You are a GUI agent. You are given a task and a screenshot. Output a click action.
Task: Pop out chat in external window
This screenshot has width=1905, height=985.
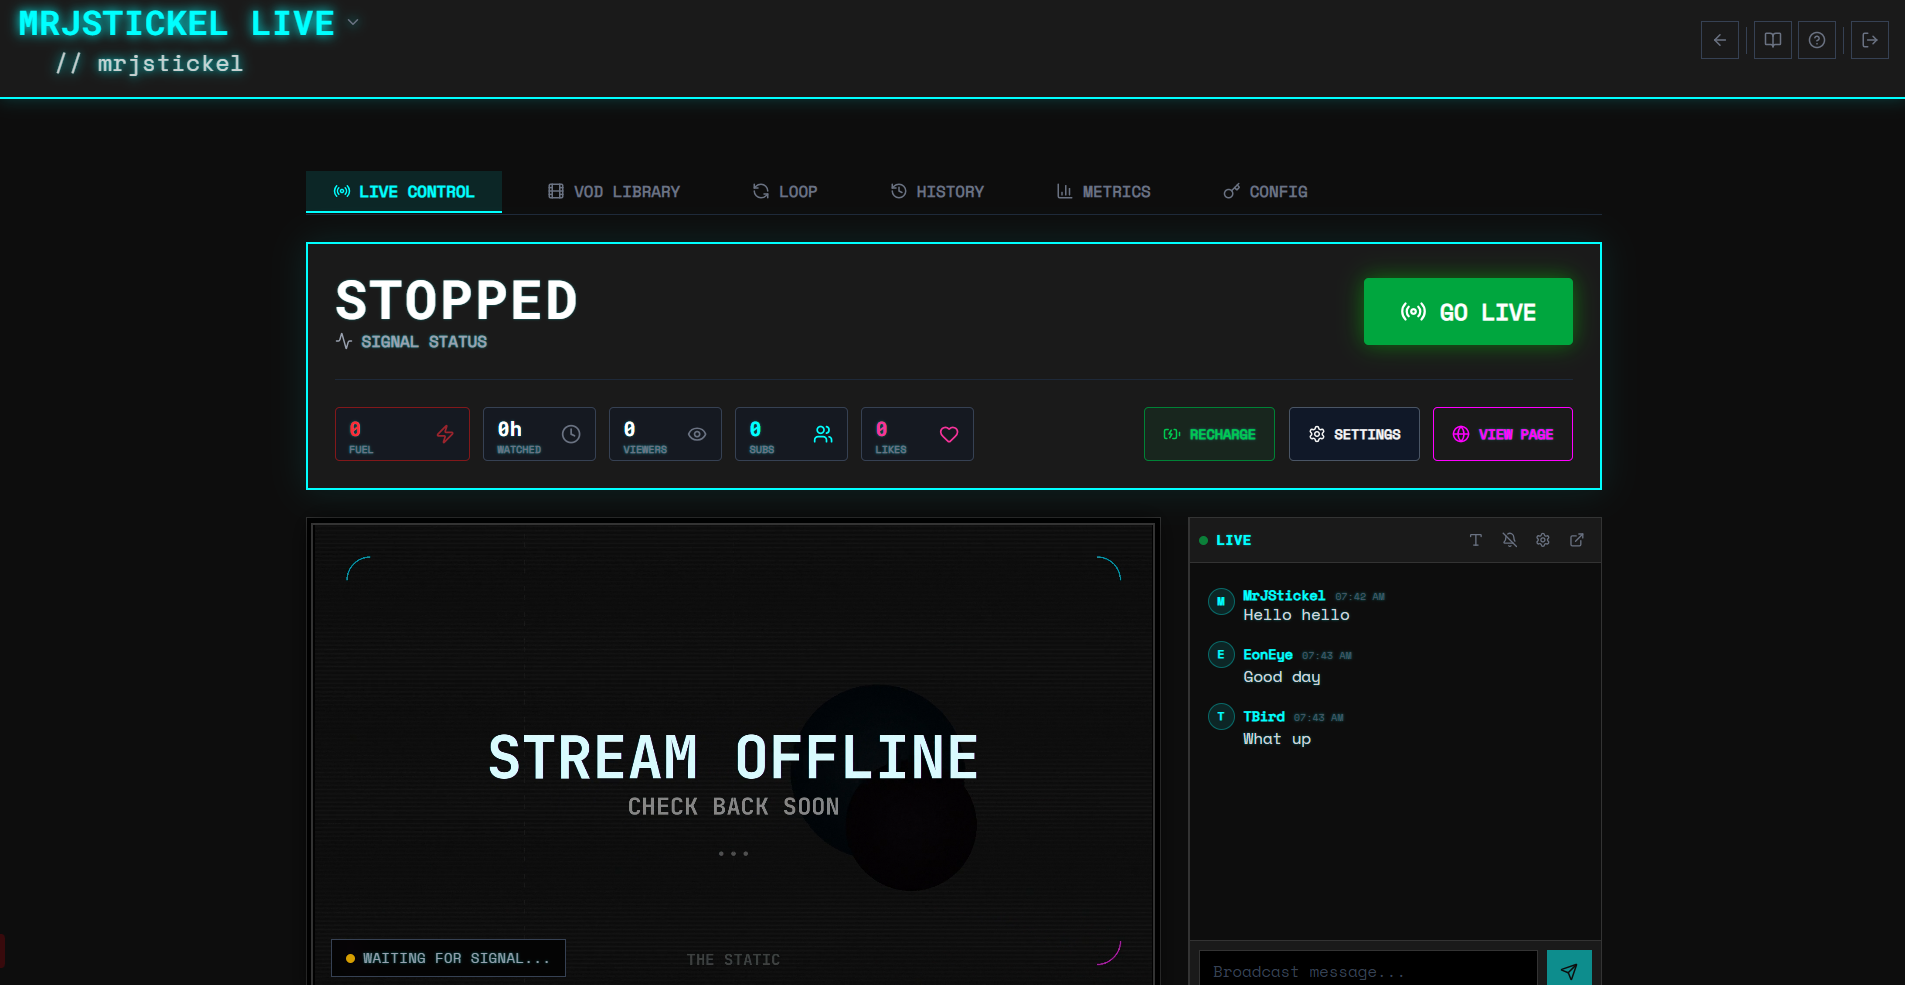tap(1577, 540)
